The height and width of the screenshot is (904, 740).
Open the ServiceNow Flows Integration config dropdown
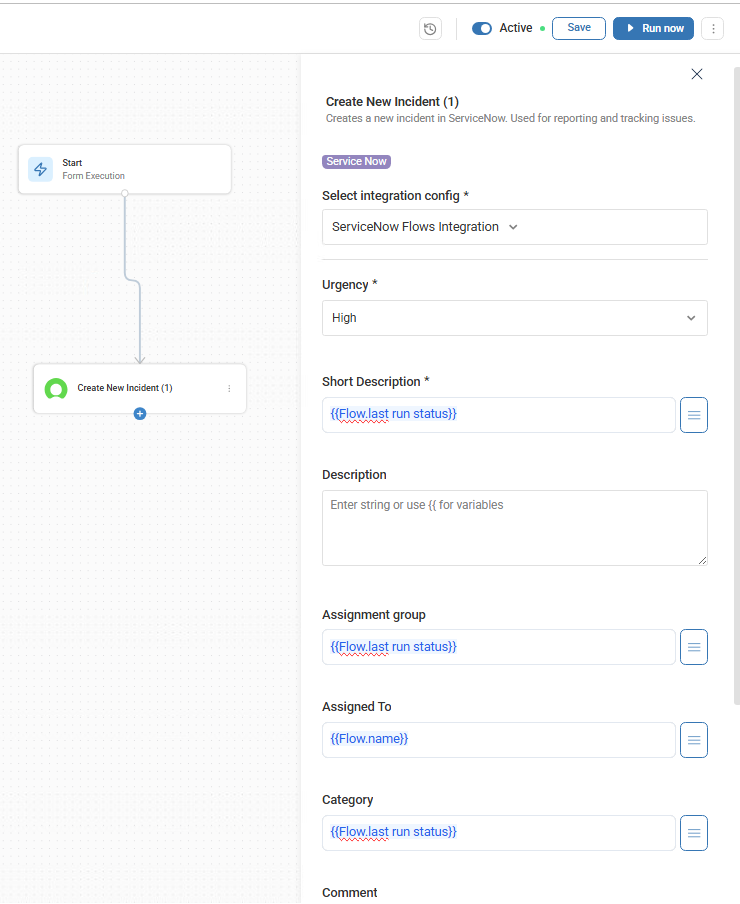coord(514,227)
